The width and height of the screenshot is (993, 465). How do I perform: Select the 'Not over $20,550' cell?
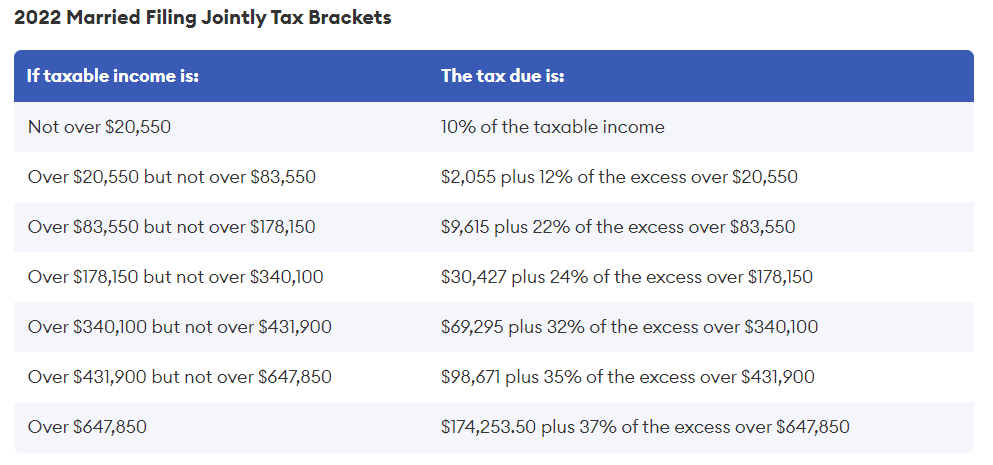[x=92, y=127]
